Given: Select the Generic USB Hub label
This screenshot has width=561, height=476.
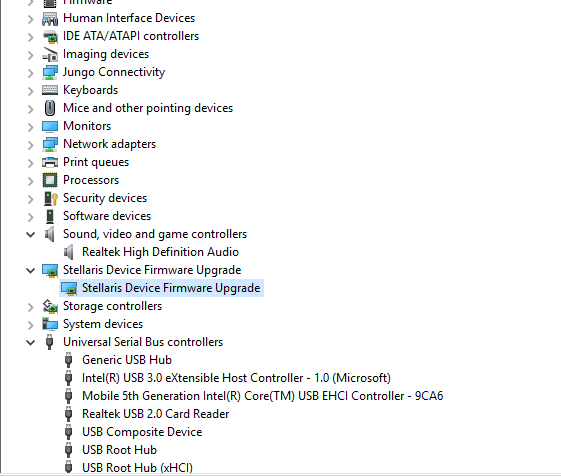Looking at the screenshot, I should [127, 360].
